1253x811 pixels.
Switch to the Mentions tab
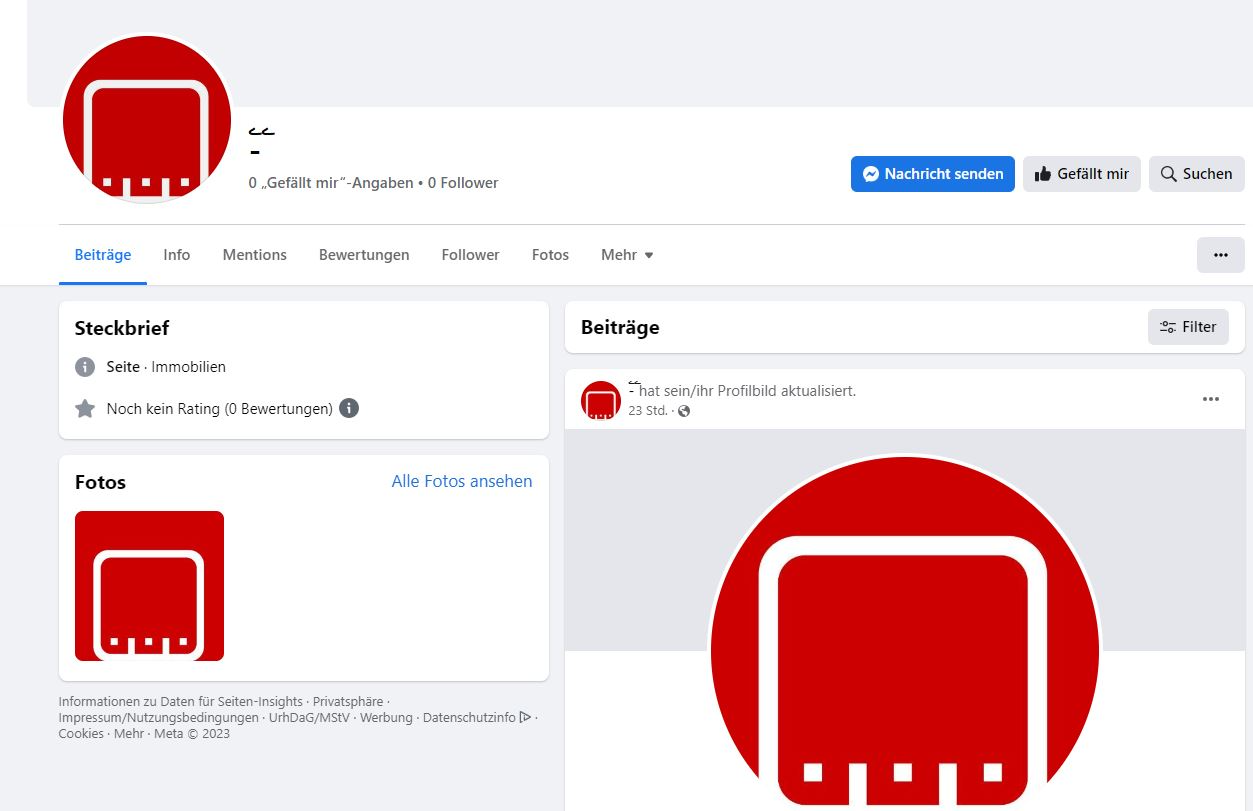254,255
